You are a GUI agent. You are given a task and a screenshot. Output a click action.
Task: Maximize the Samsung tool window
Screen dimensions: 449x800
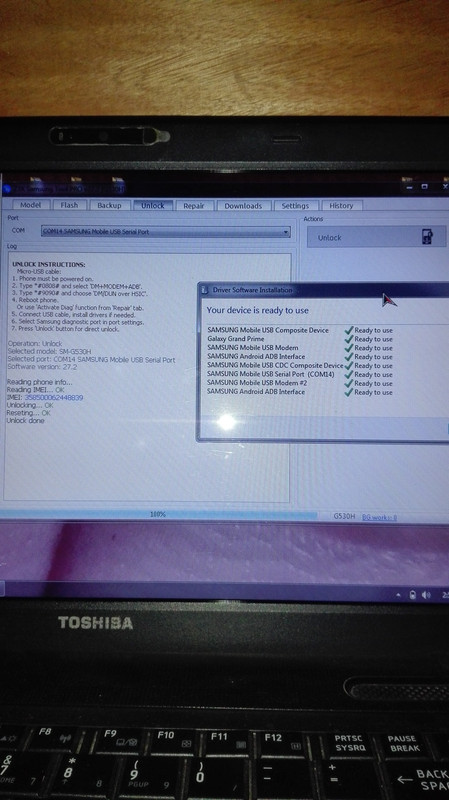tap(425, 187)
